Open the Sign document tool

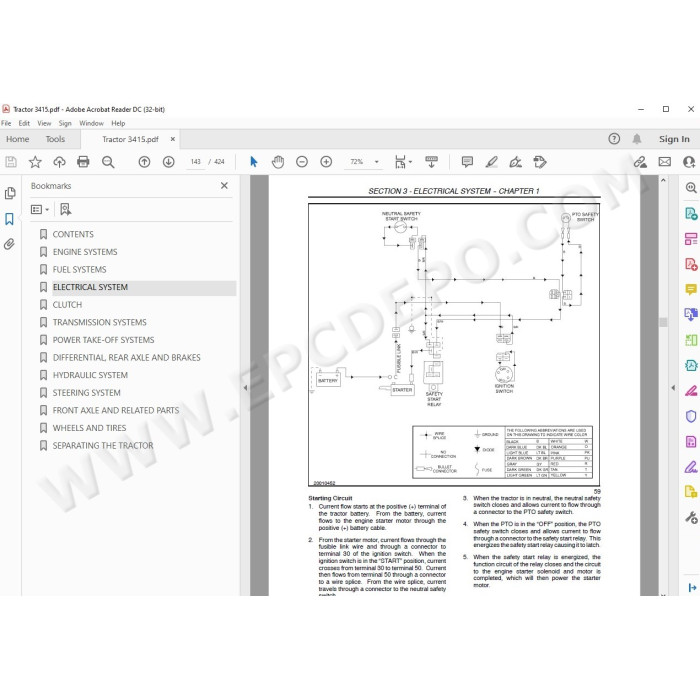click(516, 162)
